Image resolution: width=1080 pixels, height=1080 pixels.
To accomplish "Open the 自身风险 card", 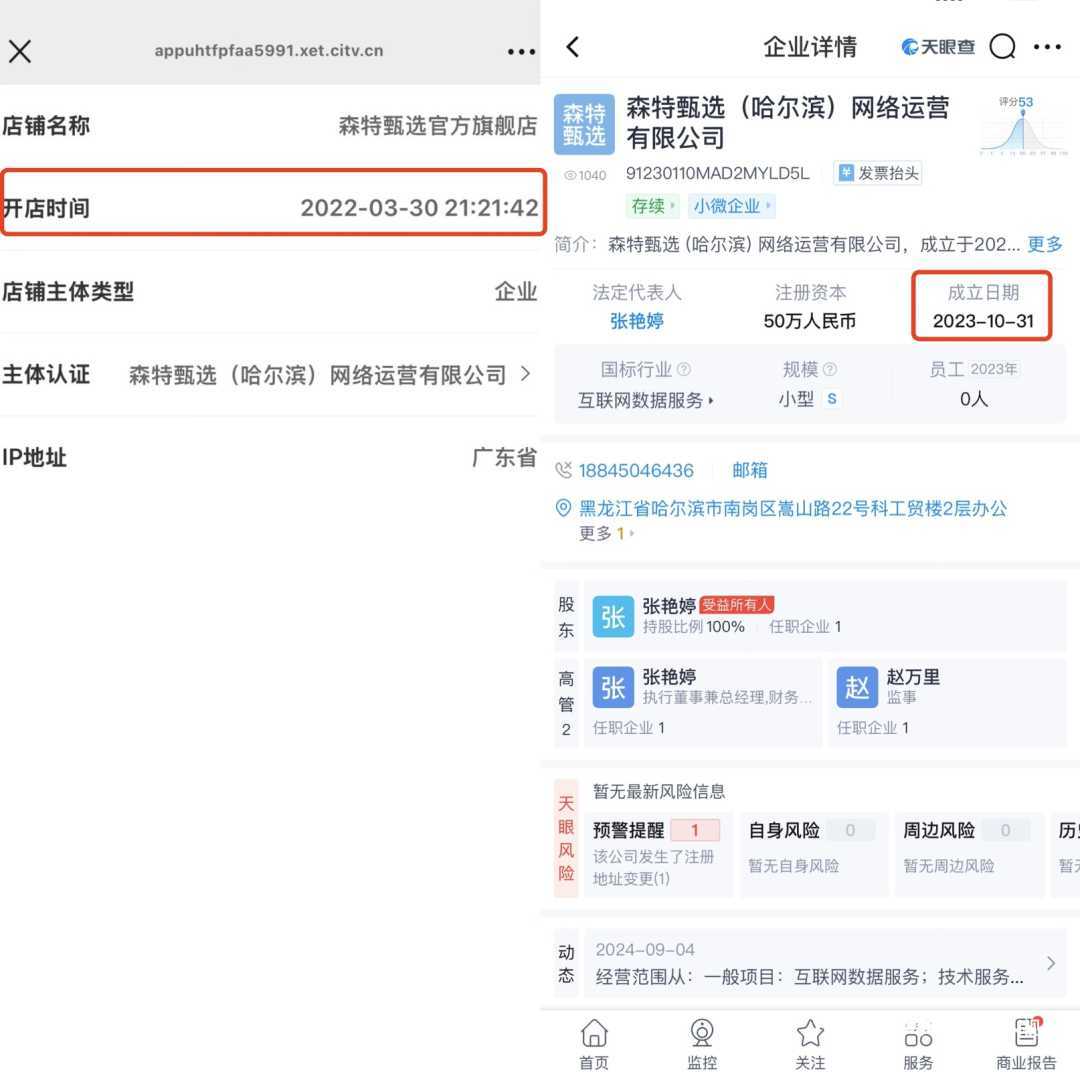I will point(814,854).
